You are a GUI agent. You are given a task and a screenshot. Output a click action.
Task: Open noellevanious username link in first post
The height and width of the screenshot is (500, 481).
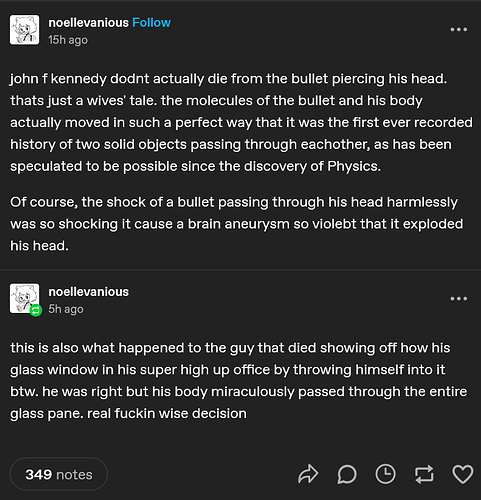click(88, 23)
